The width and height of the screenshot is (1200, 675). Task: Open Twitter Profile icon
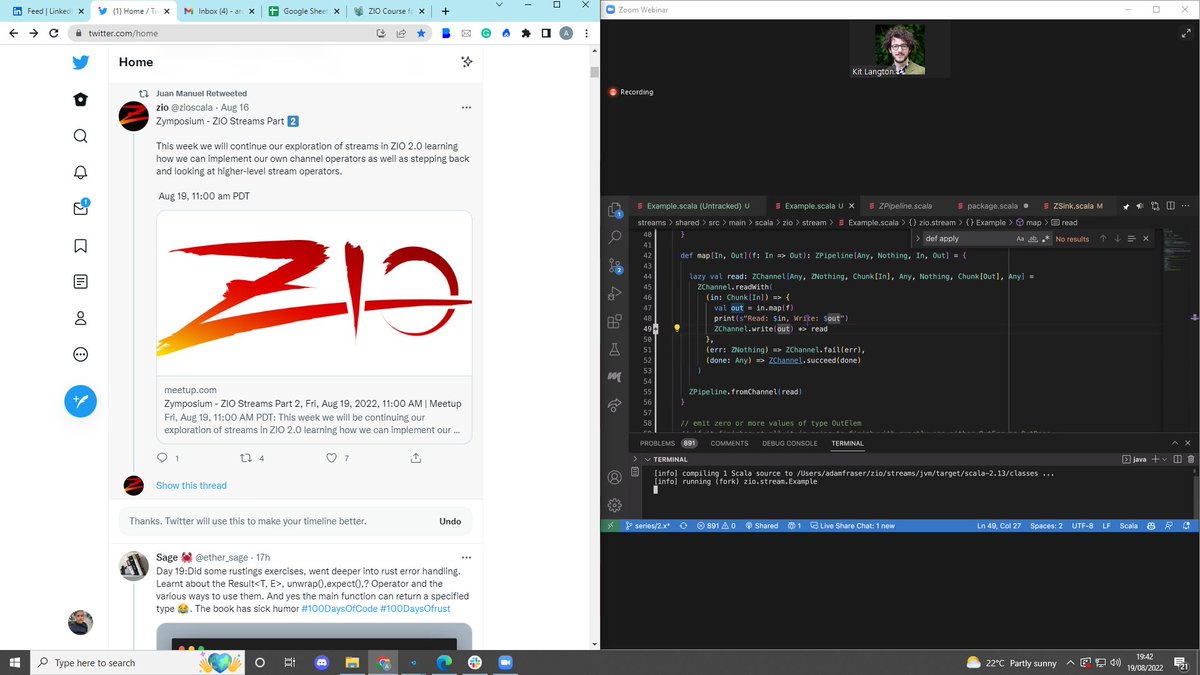click(x=81, y=319)
